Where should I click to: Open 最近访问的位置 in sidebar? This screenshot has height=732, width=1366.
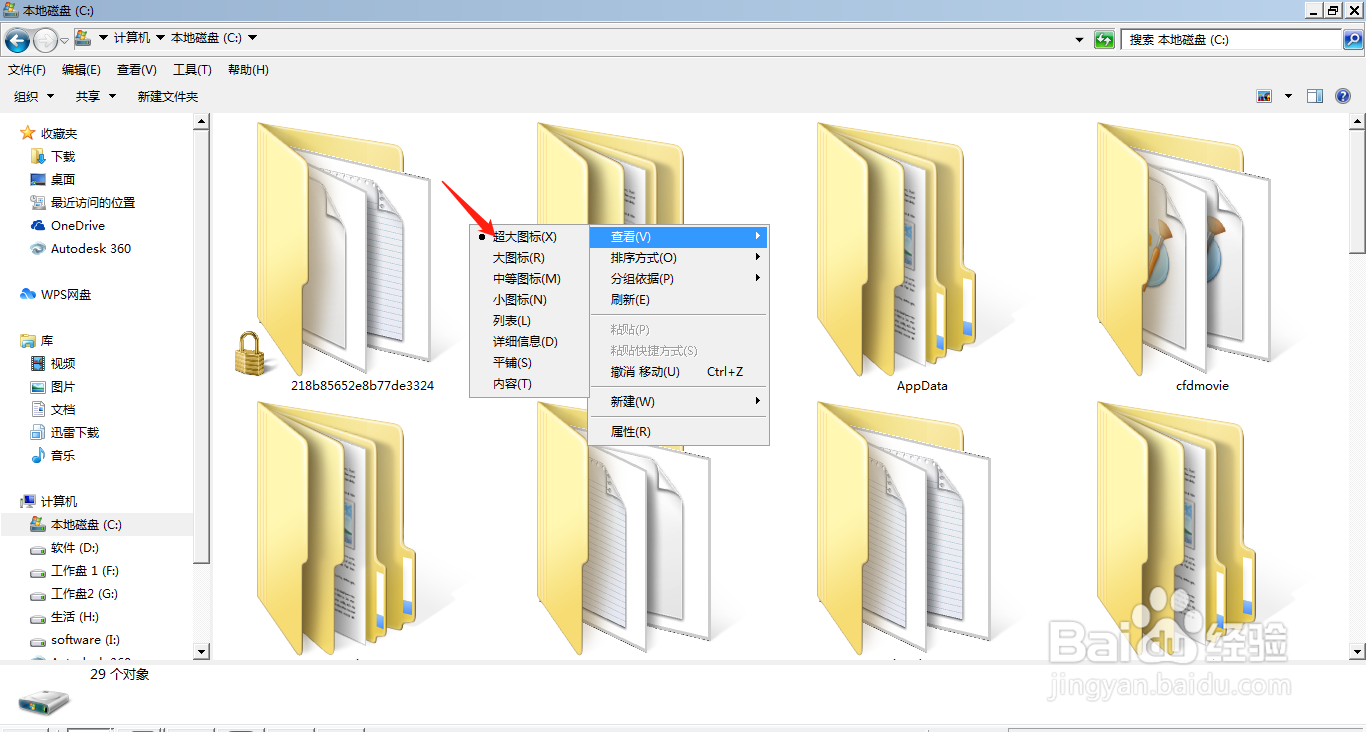83,202
